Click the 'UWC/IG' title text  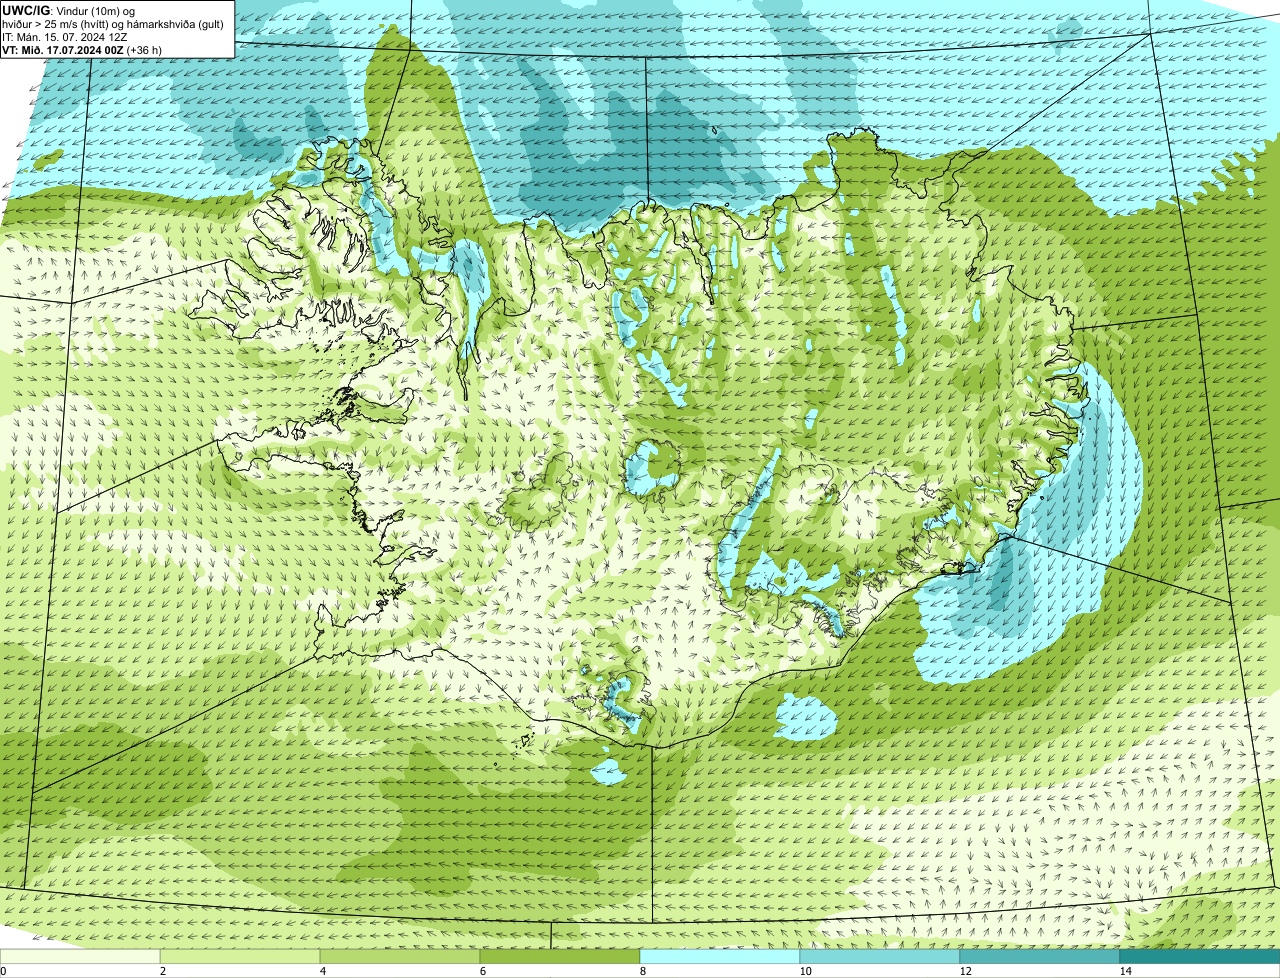(26, 11)
